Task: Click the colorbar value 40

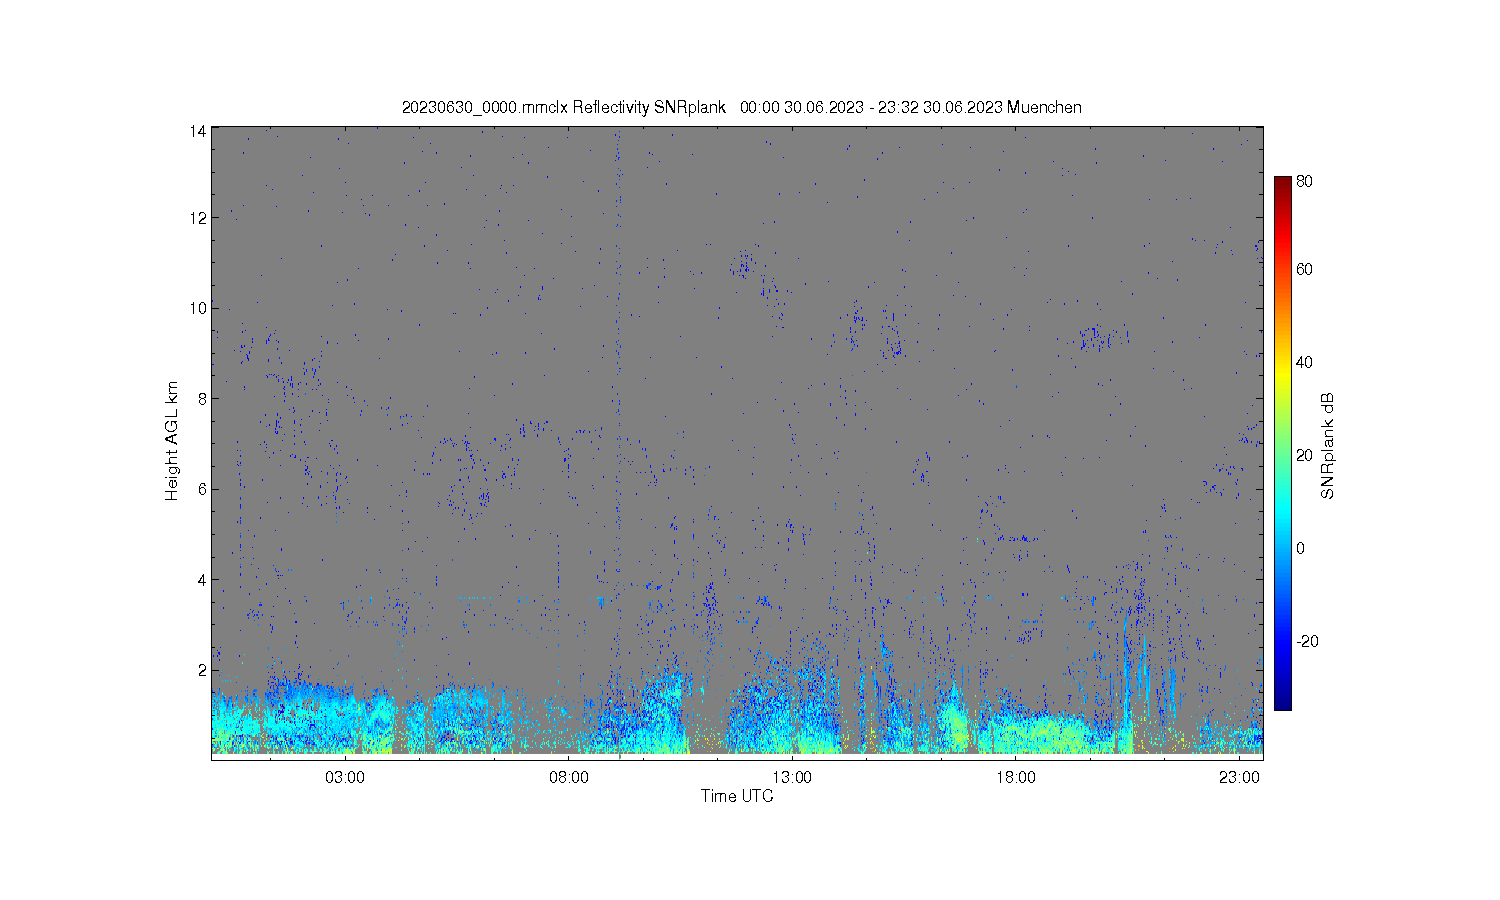Action: 1304,362
